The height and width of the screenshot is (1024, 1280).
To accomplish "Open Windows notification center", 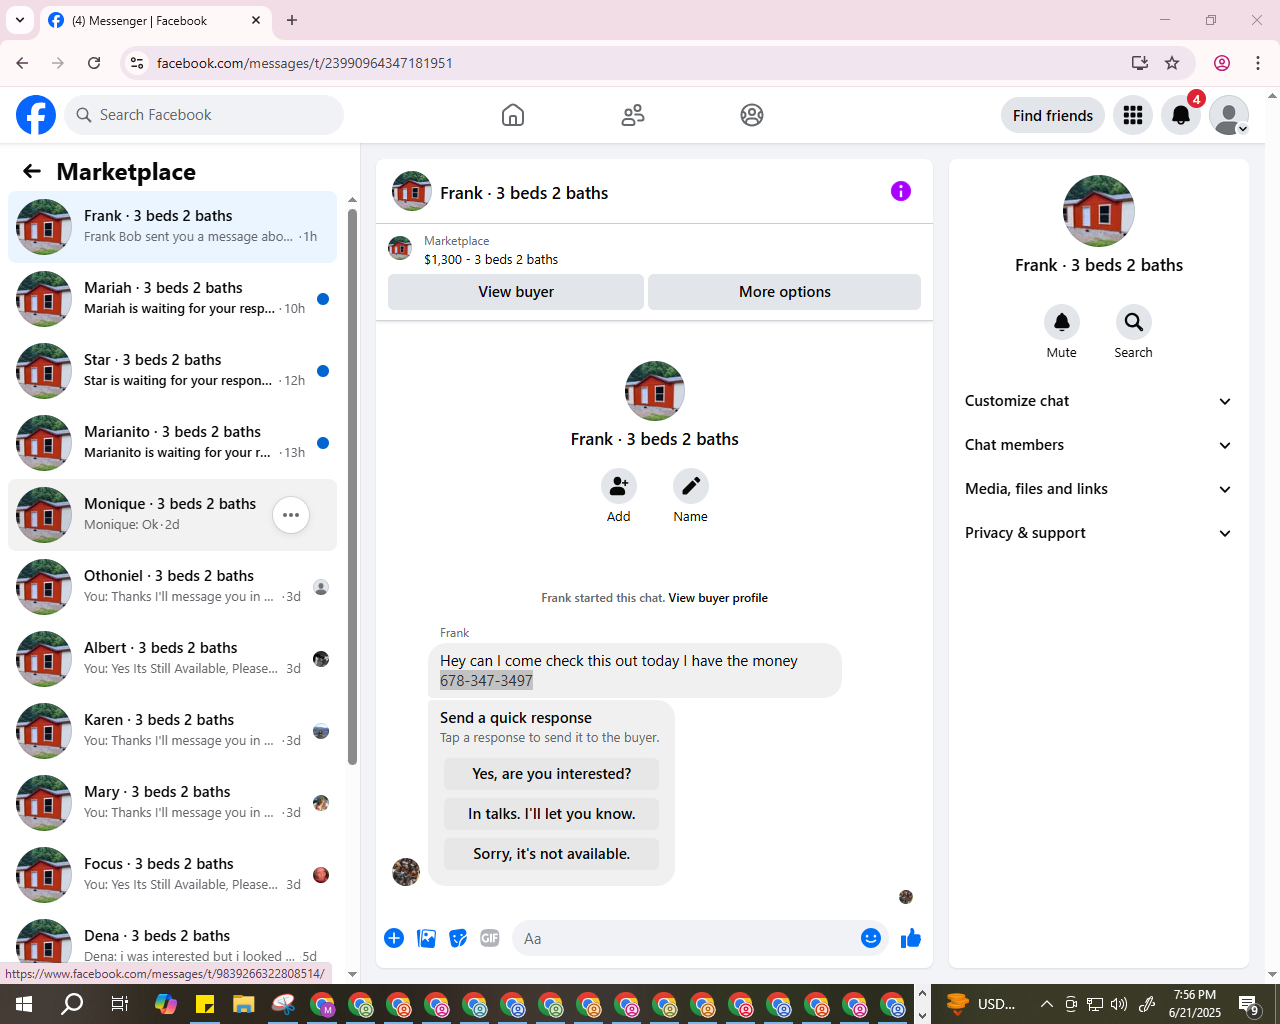I will click(x=1249, y=1004).
